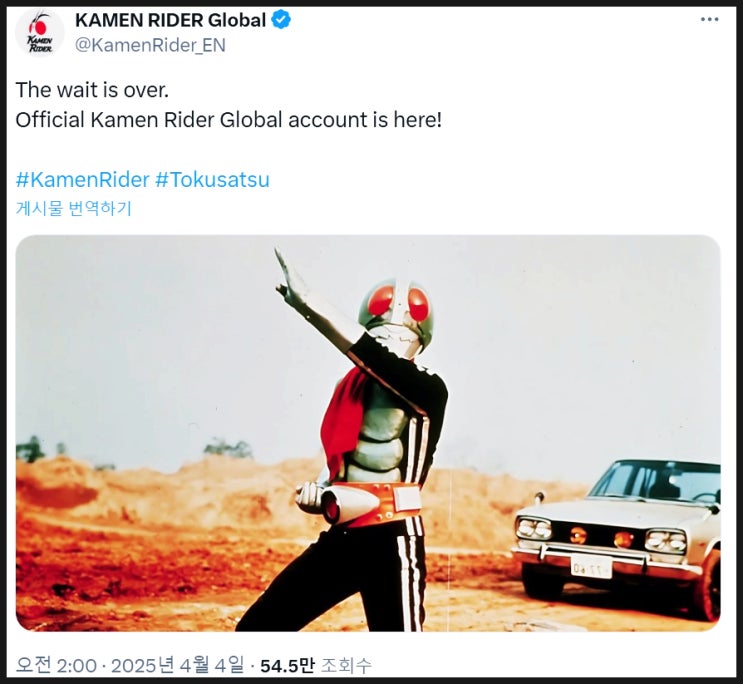Click the Kamen Rider profile avatar
The height and width of the screenshot is (684, 743).
click(40, 32)
